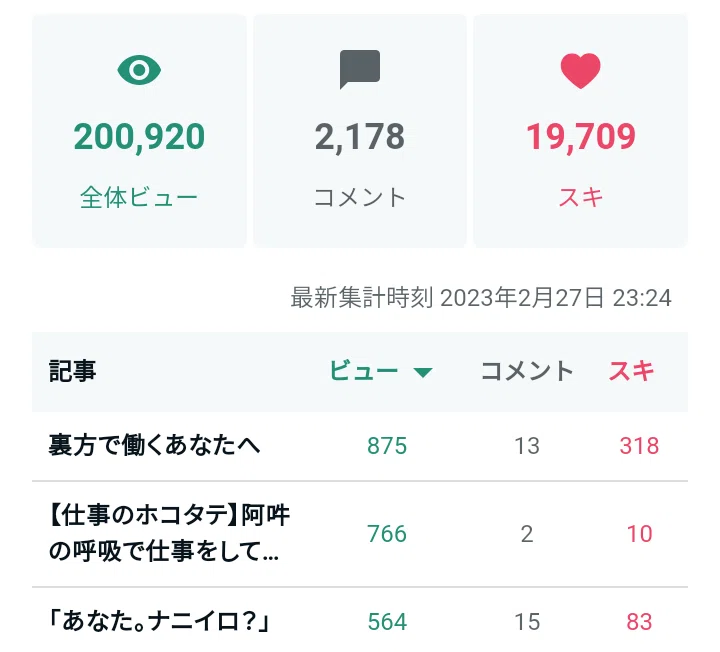The width and height of the screenshot is (720, 652).
Task: Click view count 875 in first row
Action: coord(387,446)
